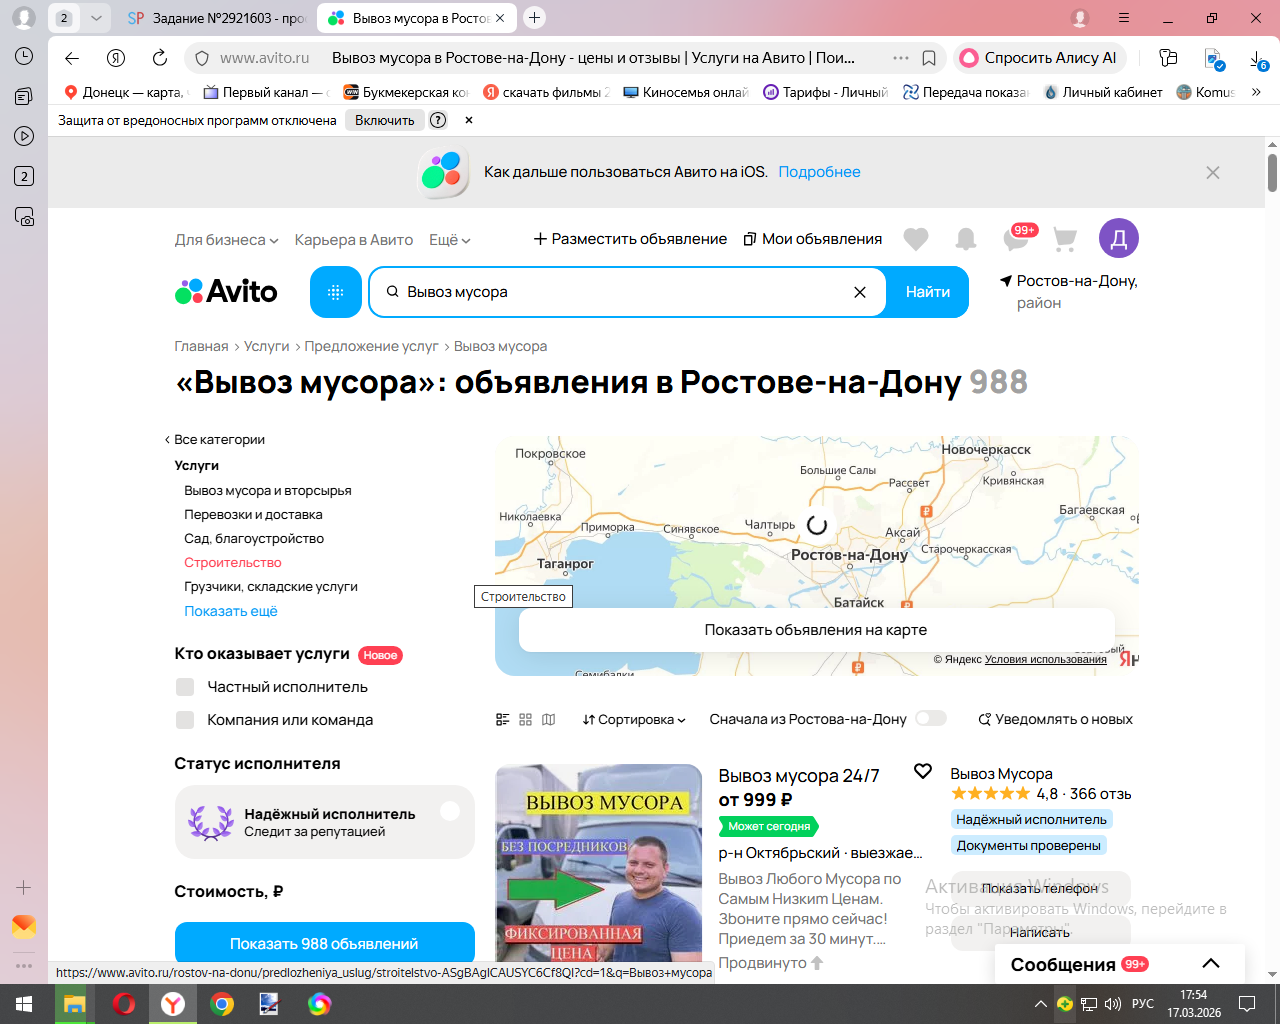Switch to list view of listings

click(x=503, y=720)
